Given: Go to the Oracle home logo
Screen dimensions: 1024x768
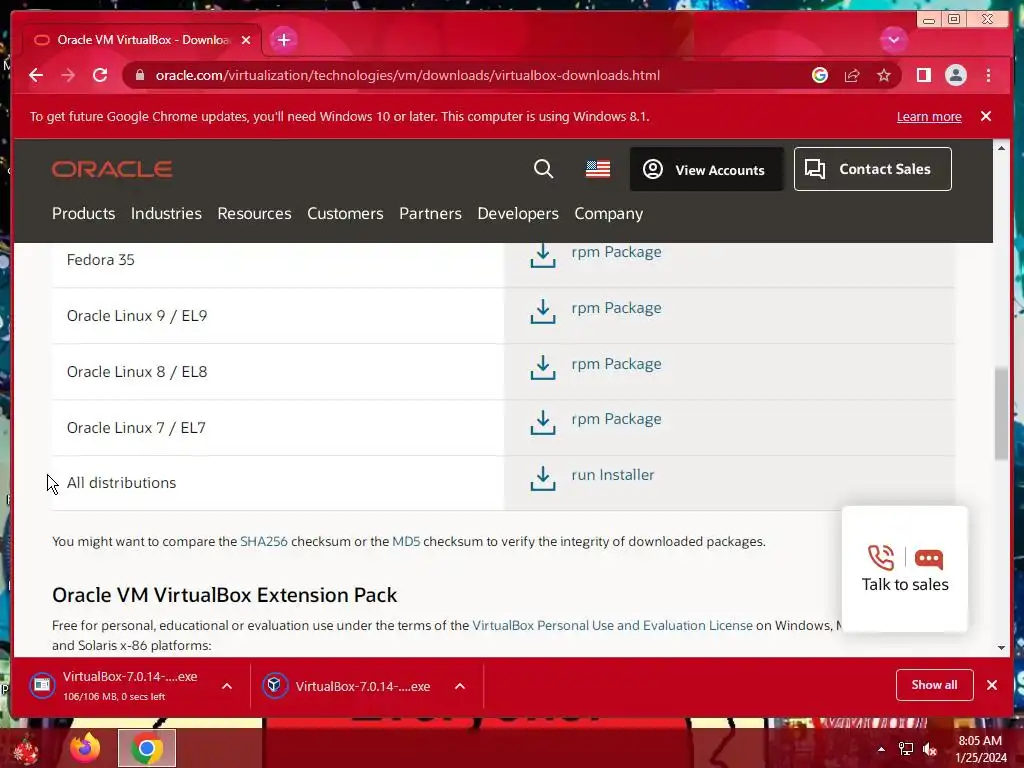Looking at the screenshot, I should coord(112,169).
